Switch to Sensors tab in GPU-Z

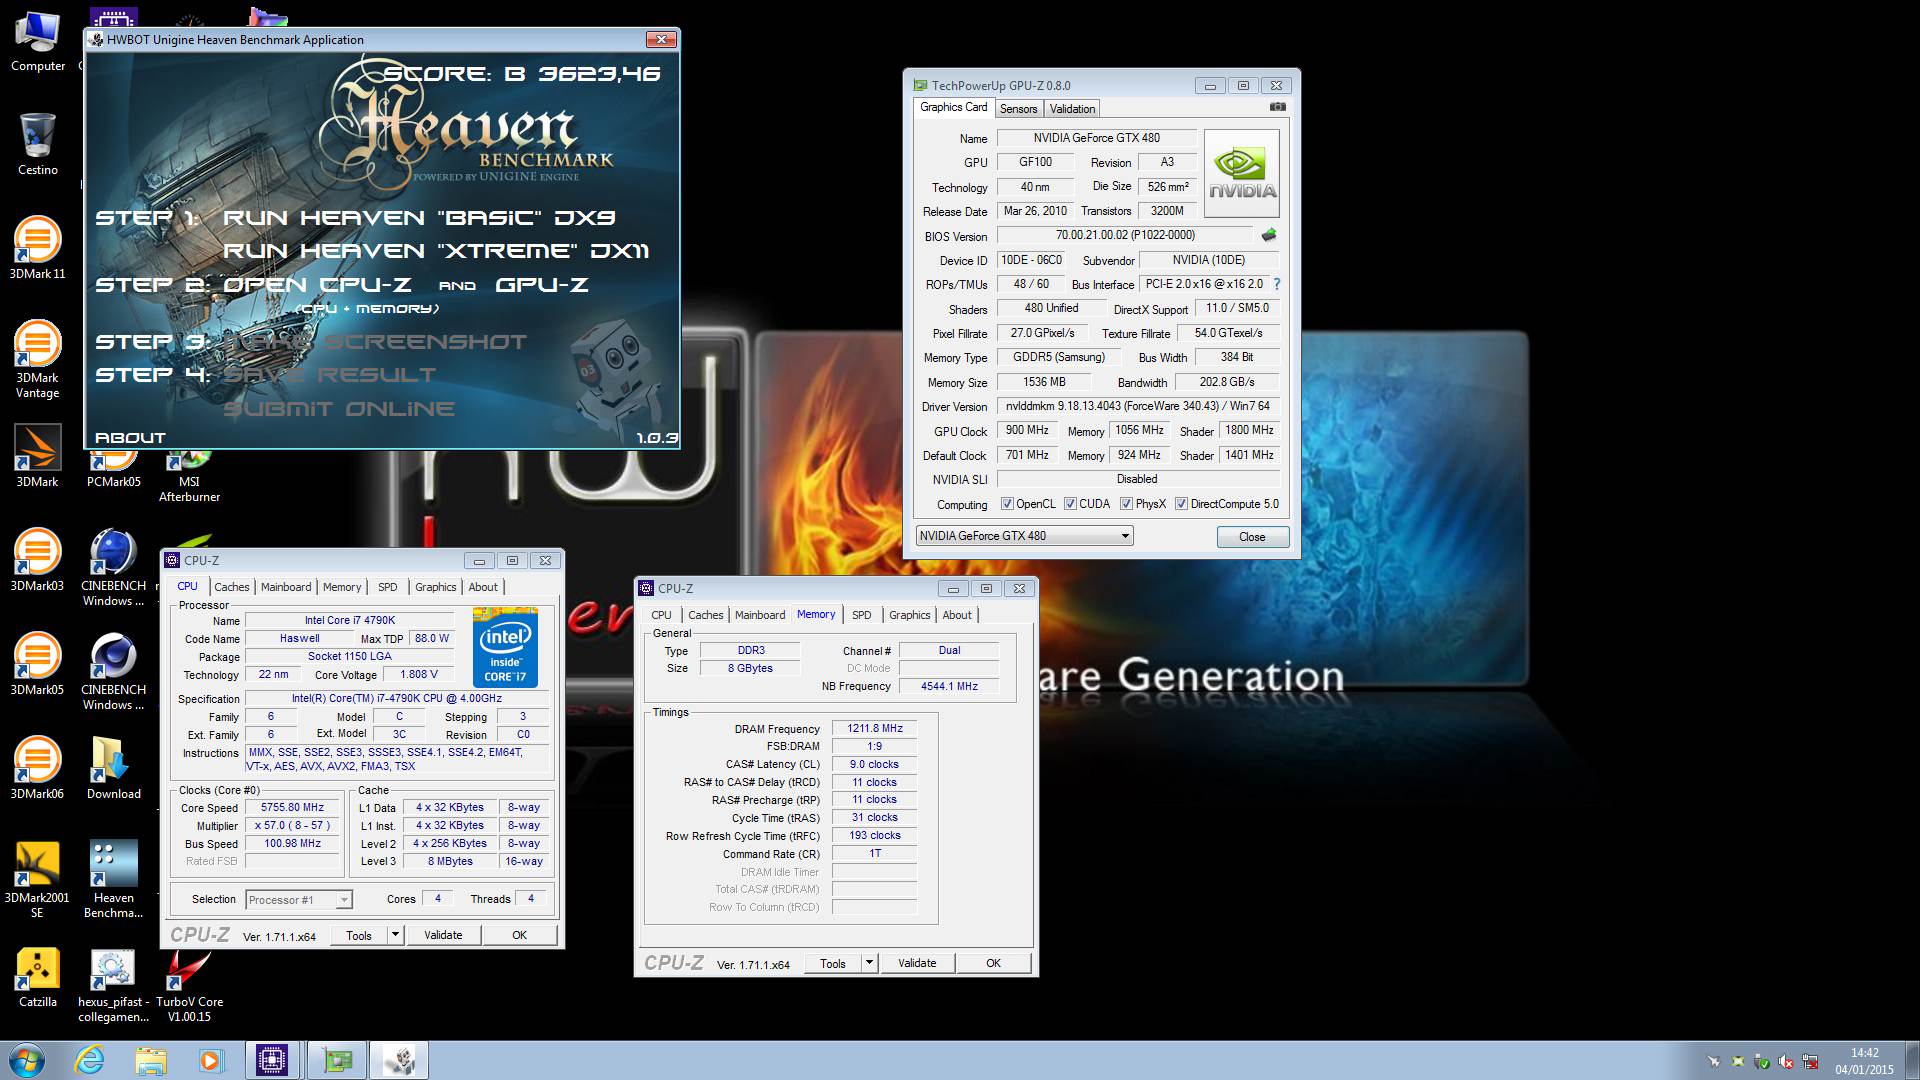point(1018,109)
